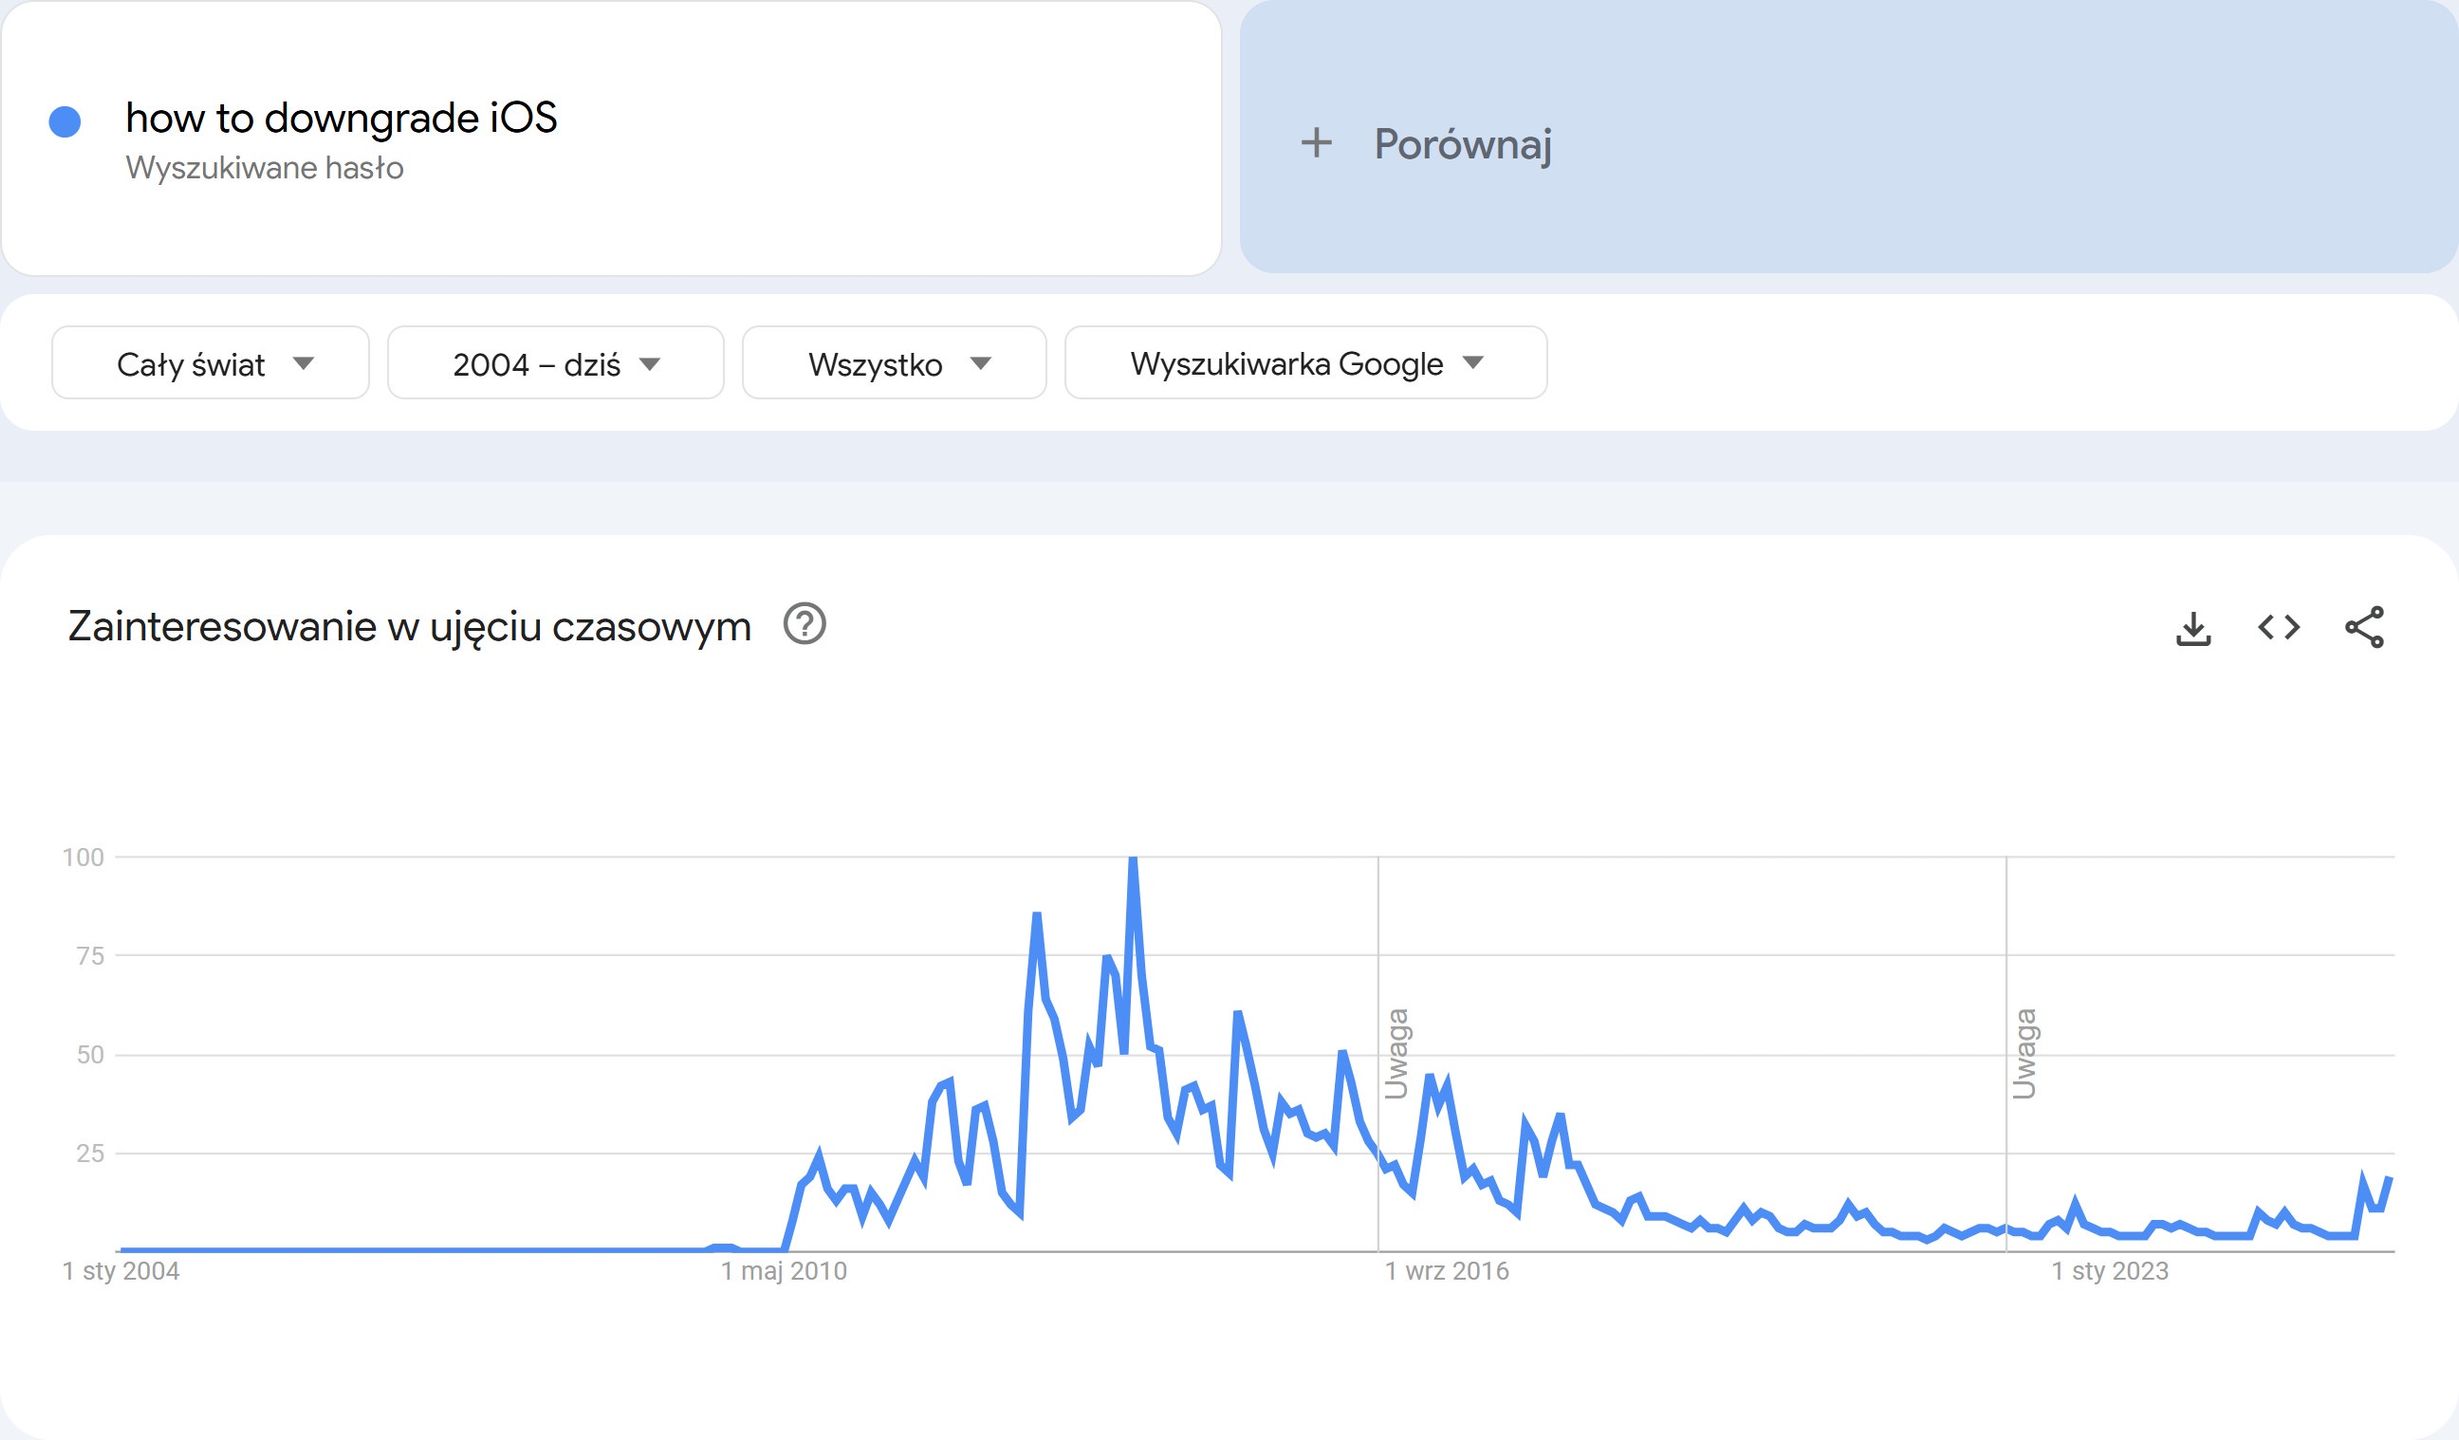
Task: Click the Wyszukiwane hasło subtitle label
Action: (x=265, y=168)
